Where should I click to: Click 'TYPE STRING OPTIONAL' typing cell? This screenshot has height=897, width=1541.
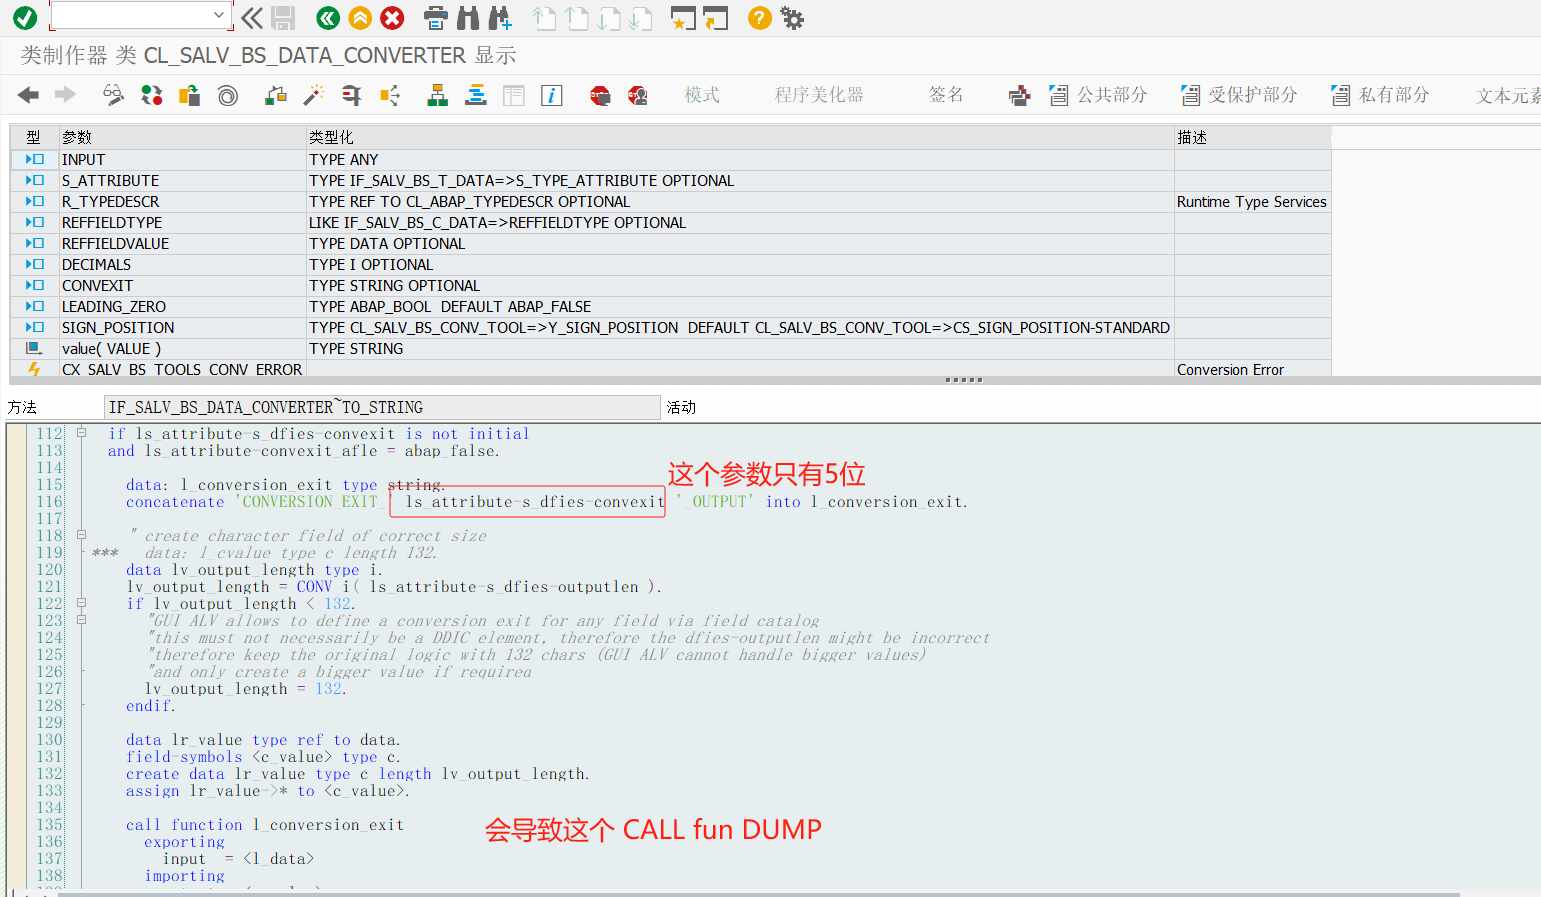[x=740, y=285]
